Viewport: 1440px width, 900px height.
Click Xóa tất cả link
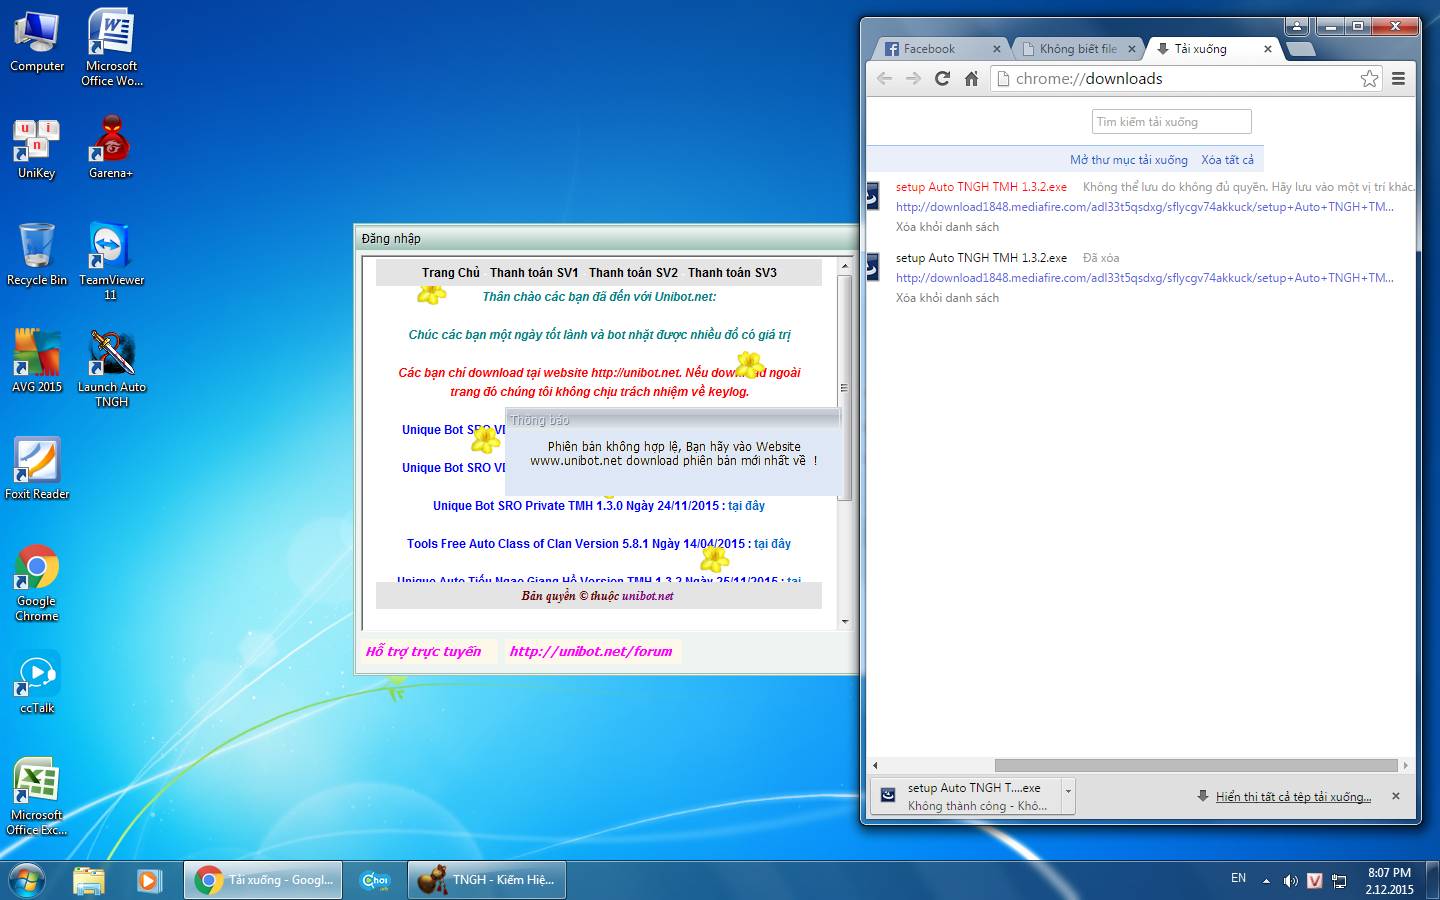tap(1227, 160)
